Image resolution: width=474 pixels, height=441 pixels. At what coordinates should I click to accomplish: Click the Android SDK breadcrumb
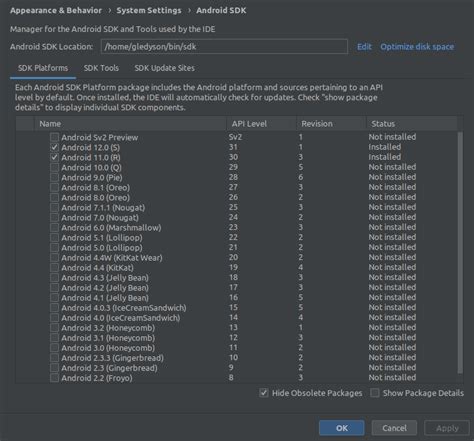[221, 10]
